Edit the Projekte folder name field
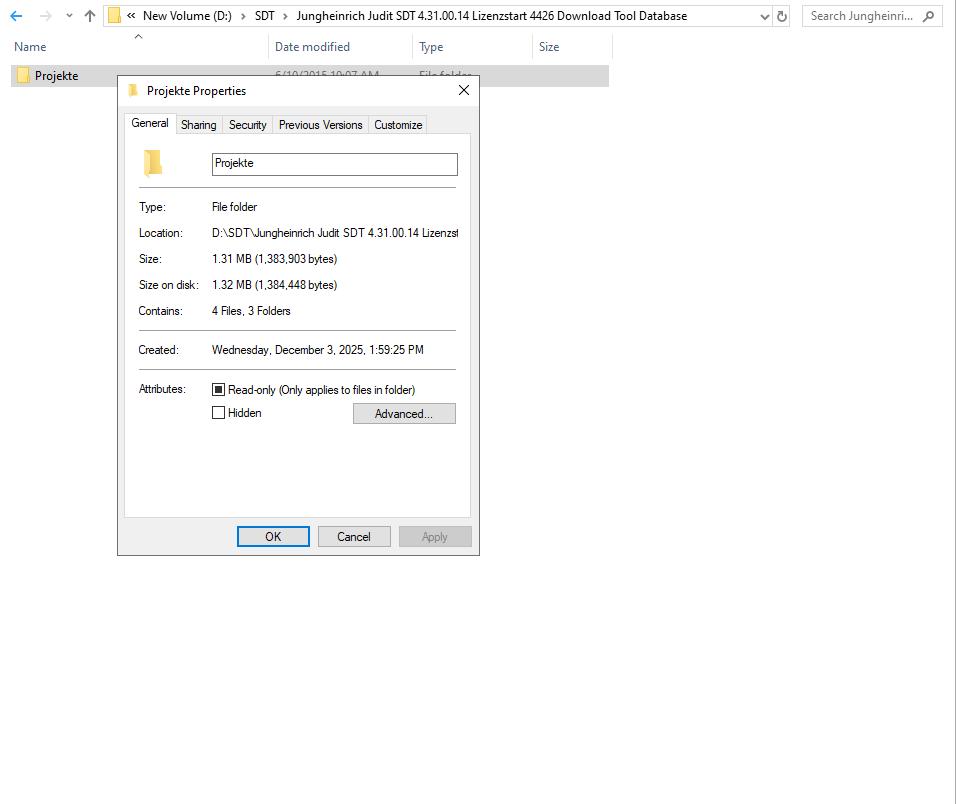Screen dimensions: 956x804 pyautogui.click(x=335, y=164)
